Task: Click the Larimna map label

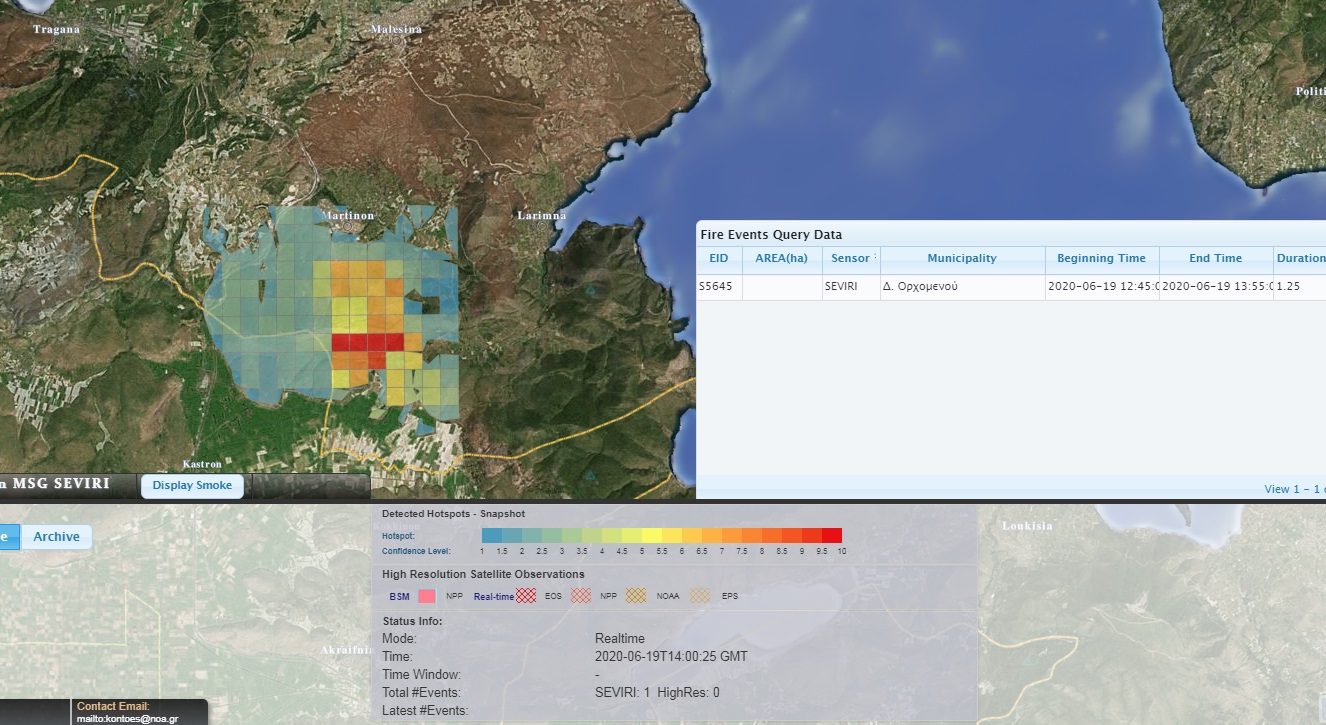Action: point(542,215)
